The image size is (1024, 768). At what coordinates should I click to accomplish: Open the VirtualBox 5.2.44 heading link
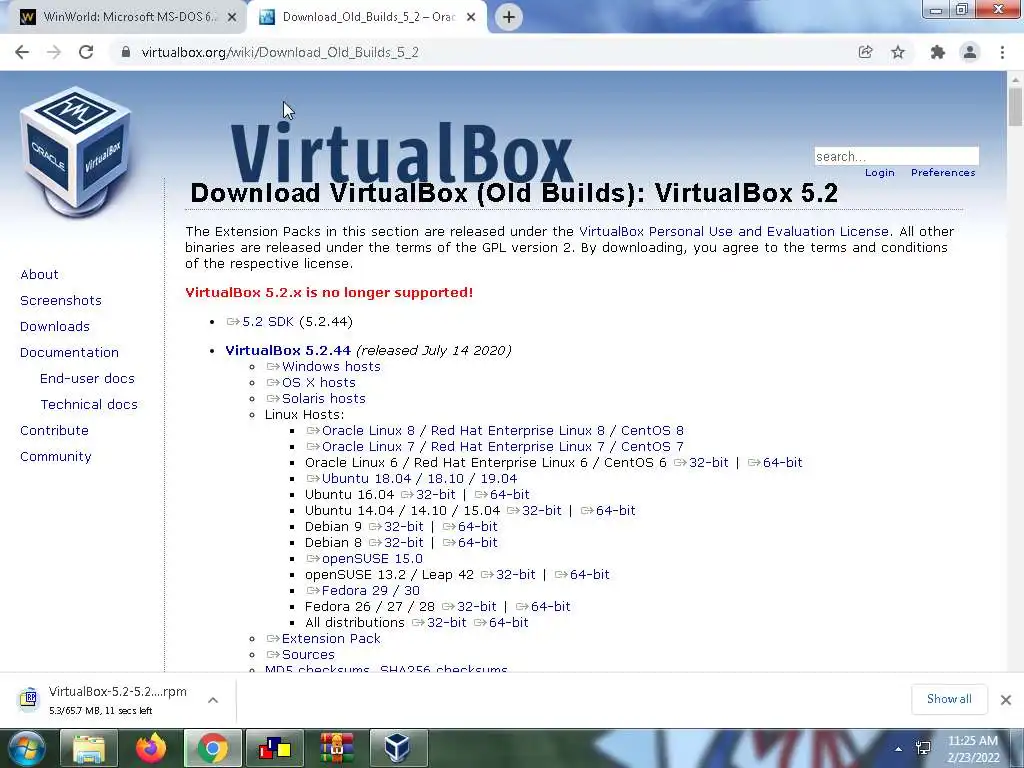288,350
